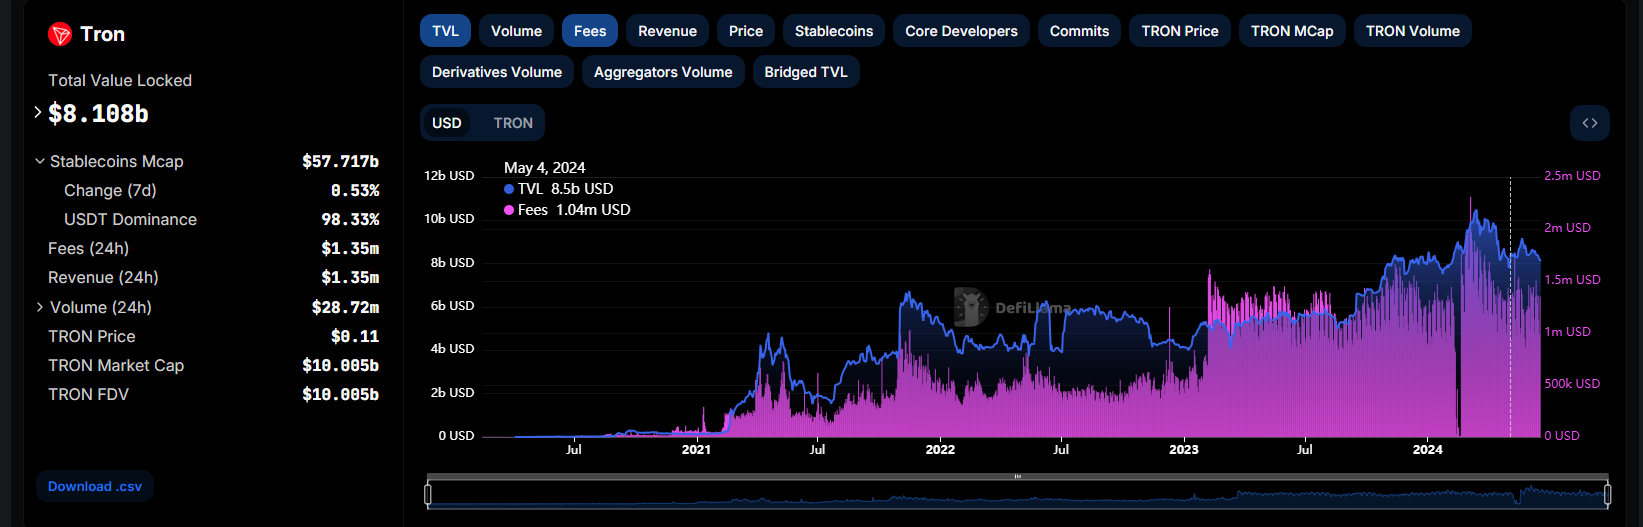Click the 2022 label on chart axis
The width and height of the screenshot is (1643, 527).
(x=940, y=450)
